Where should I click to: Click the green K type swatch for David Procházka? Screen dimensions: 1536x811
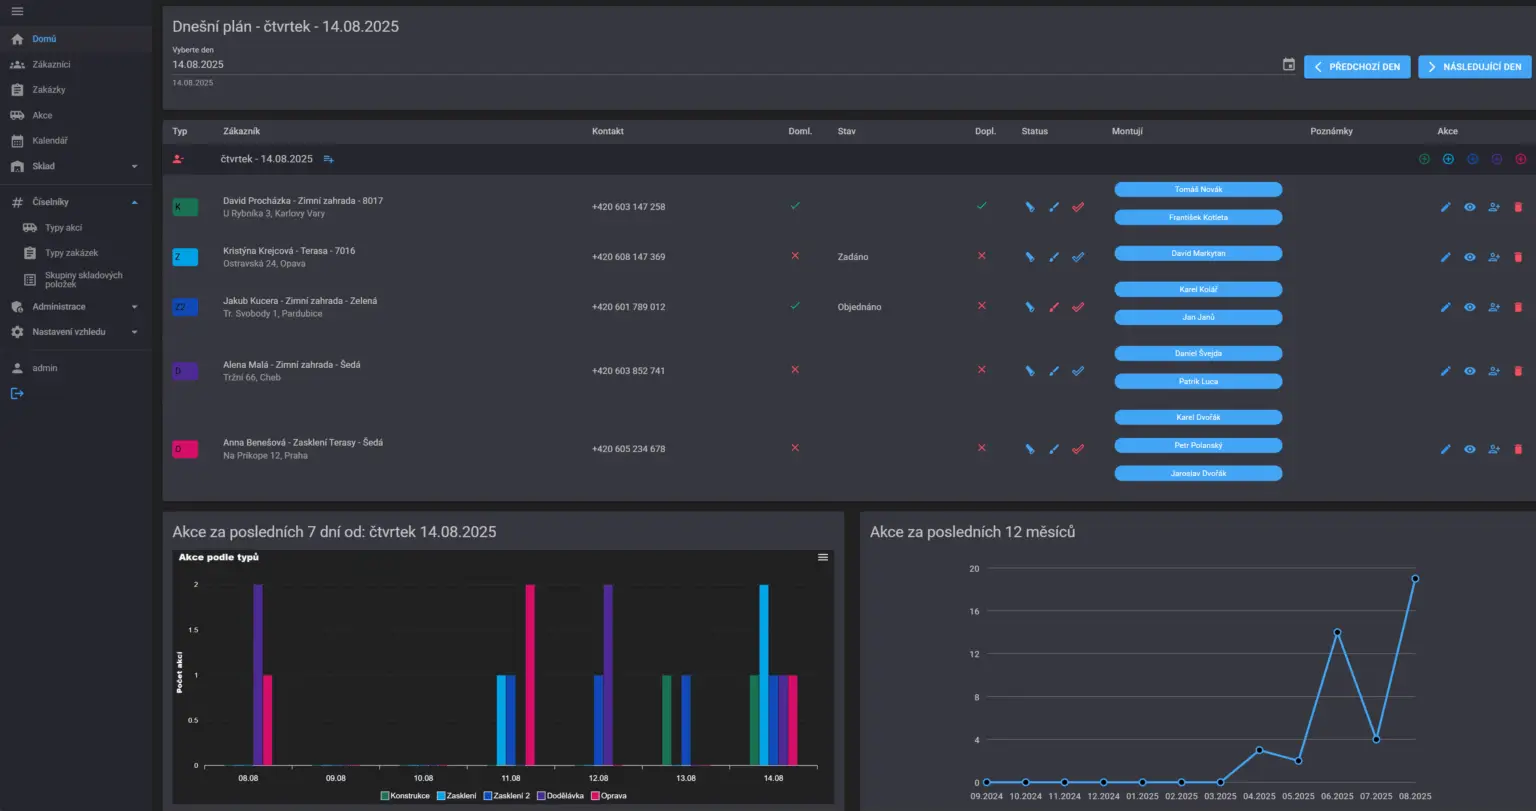pos(185,207)
